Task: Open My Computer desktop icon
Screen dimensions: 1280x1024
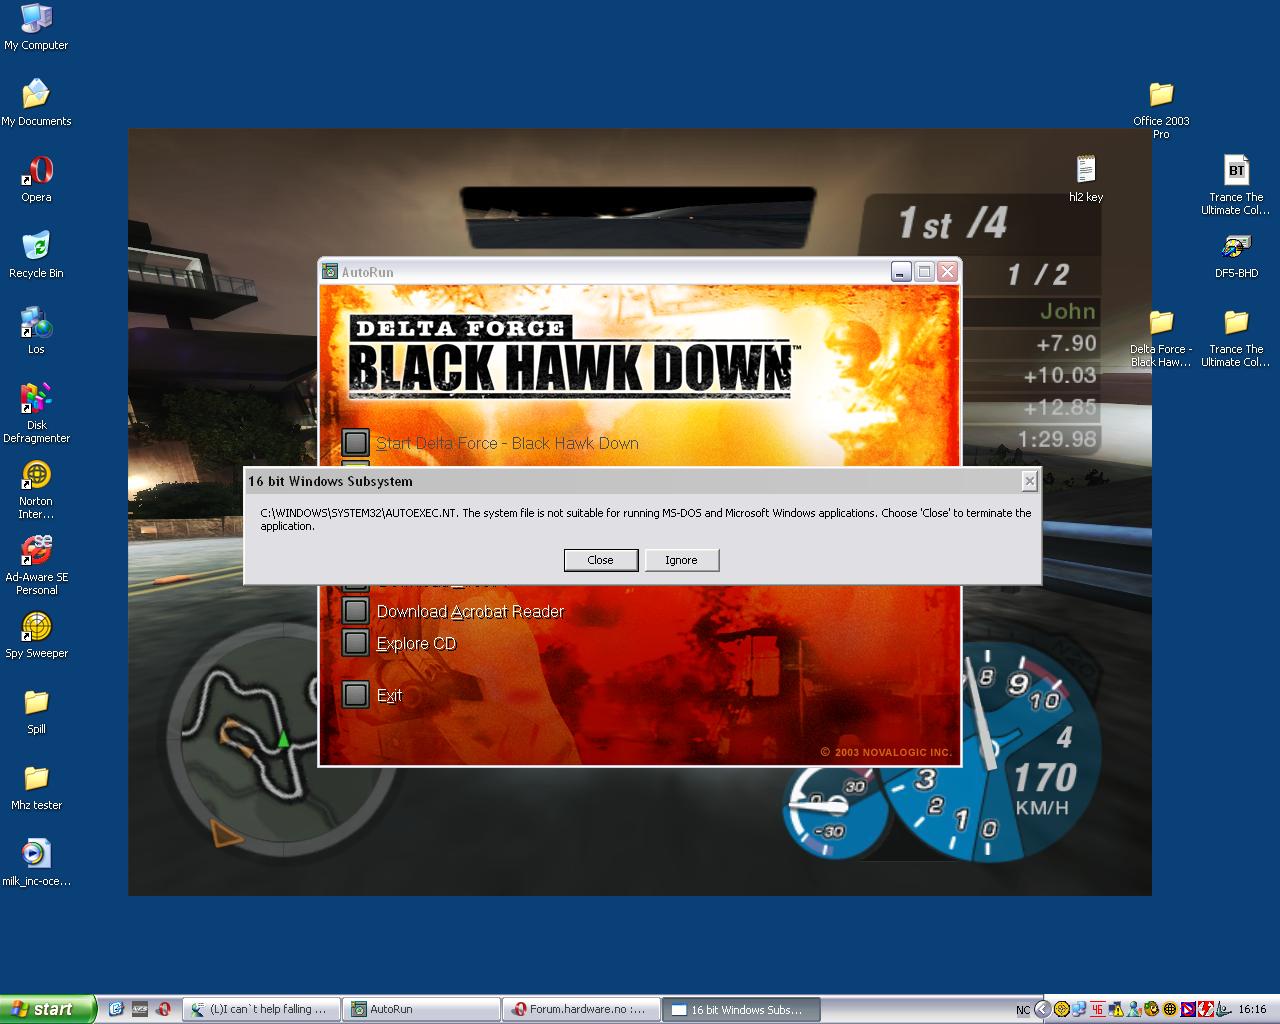Action: (36, 27)
